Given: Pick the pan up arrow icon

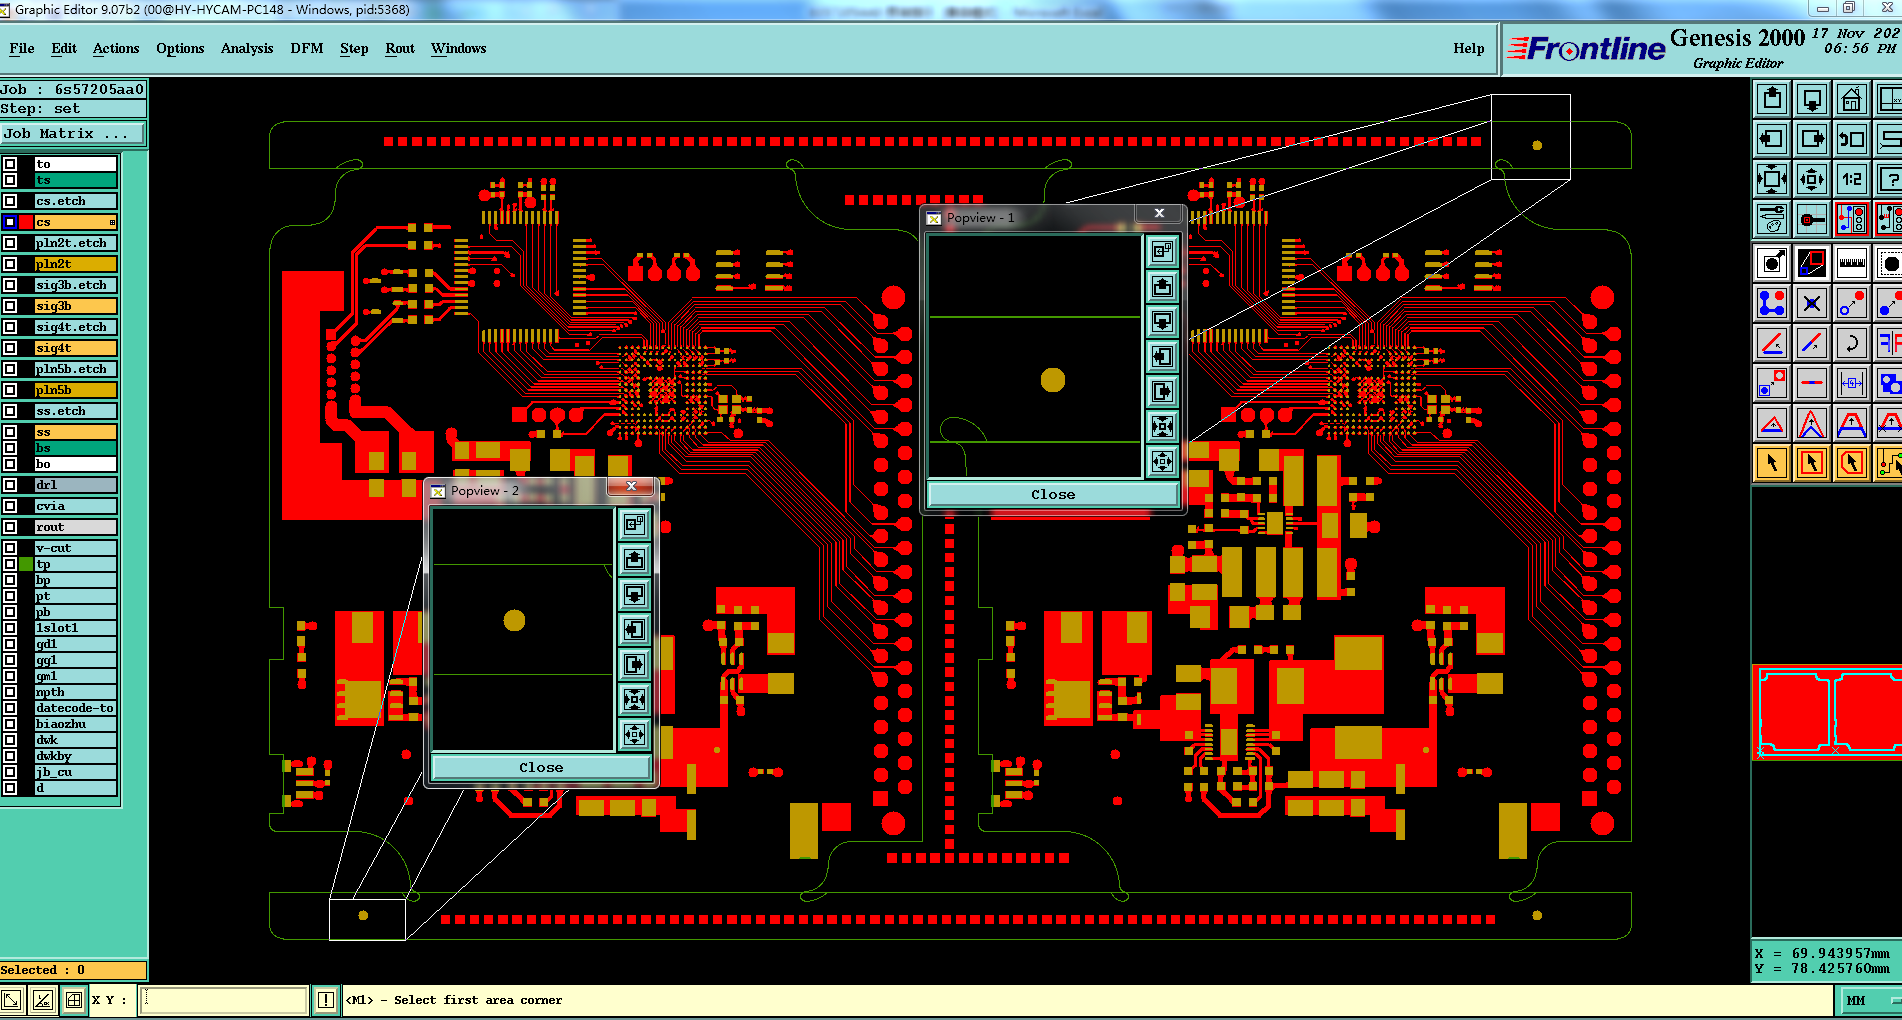Looking at the screenshot, I should tap(1772, 100).
